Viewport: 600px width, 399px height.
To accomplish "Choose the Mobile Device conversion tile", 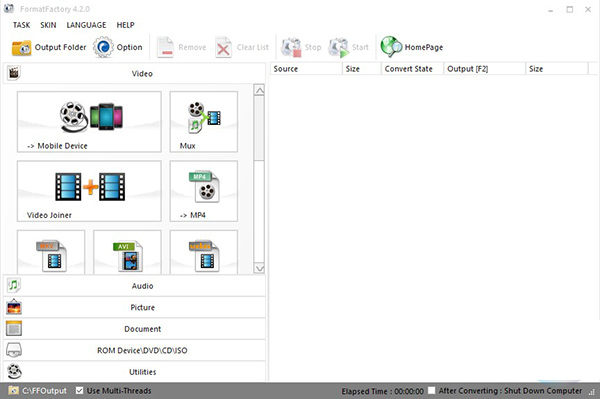I will coord(89,122).
